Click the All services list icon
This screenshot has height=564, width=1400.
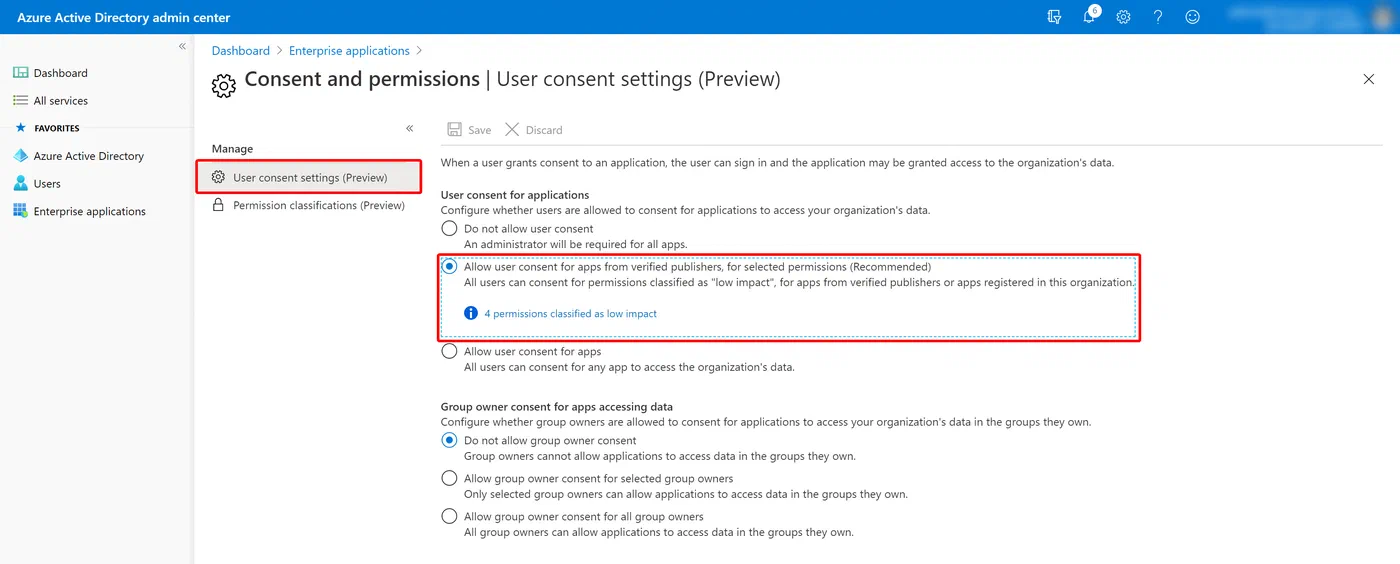20,101
